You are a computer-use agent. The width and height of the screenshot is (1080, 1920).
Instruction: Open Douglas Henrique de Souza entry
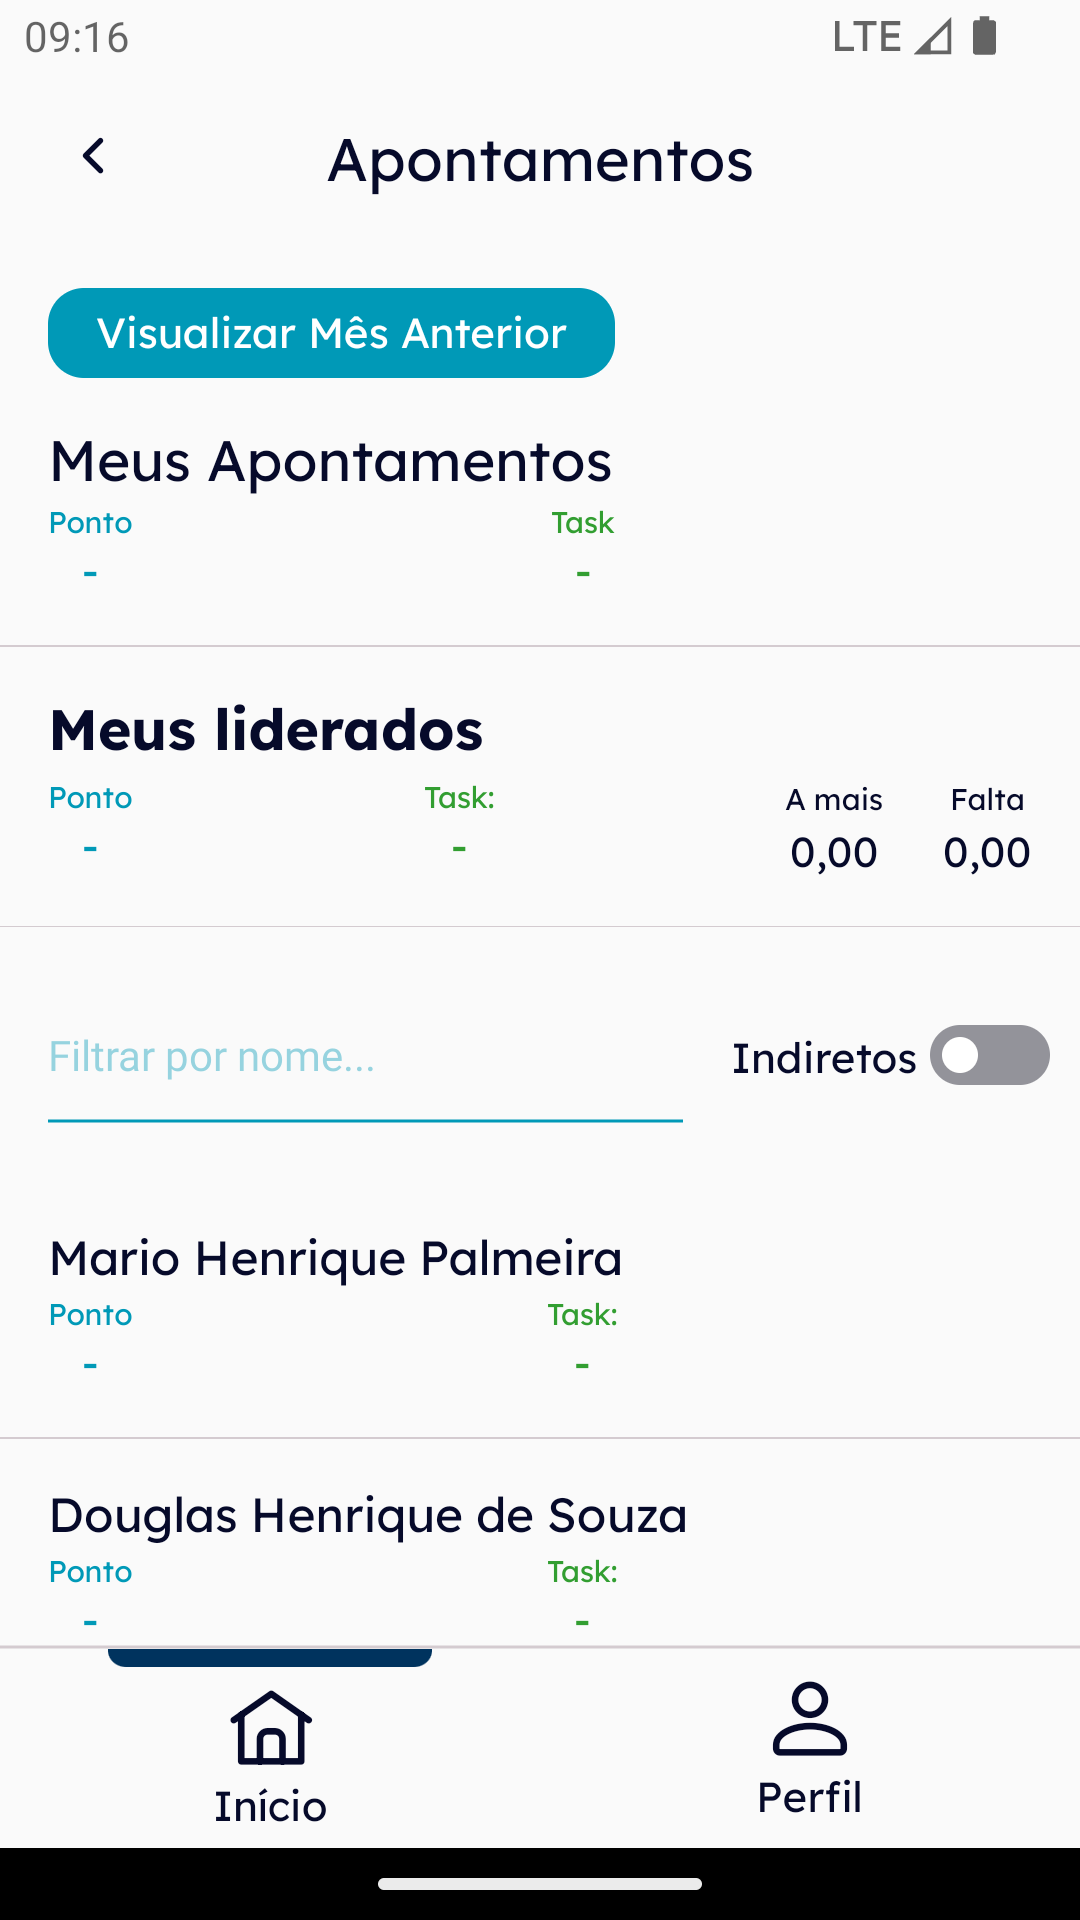[x=540, y=1544]
